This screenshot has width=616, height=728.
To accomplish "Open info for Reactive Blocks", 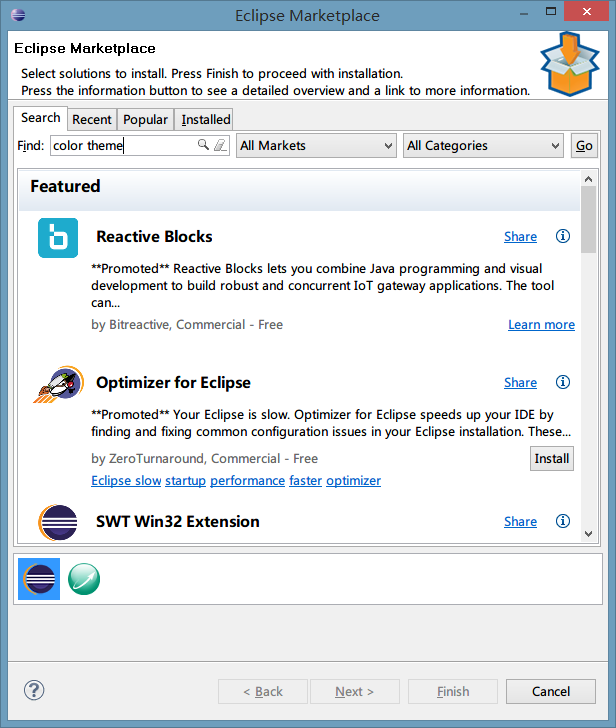I will coord(563,236).
